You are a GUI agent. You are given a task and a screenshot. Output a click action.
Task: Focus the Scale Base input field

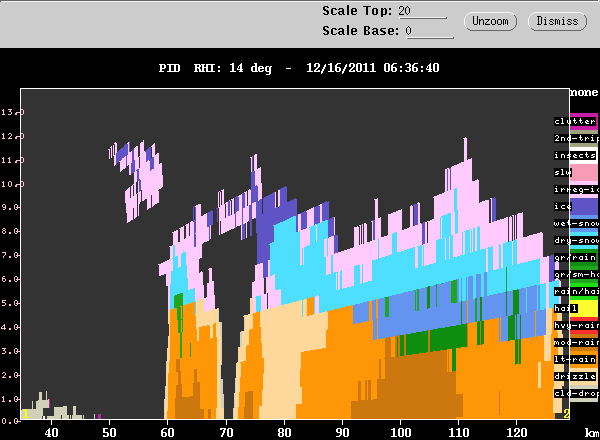tap(429, 31)
